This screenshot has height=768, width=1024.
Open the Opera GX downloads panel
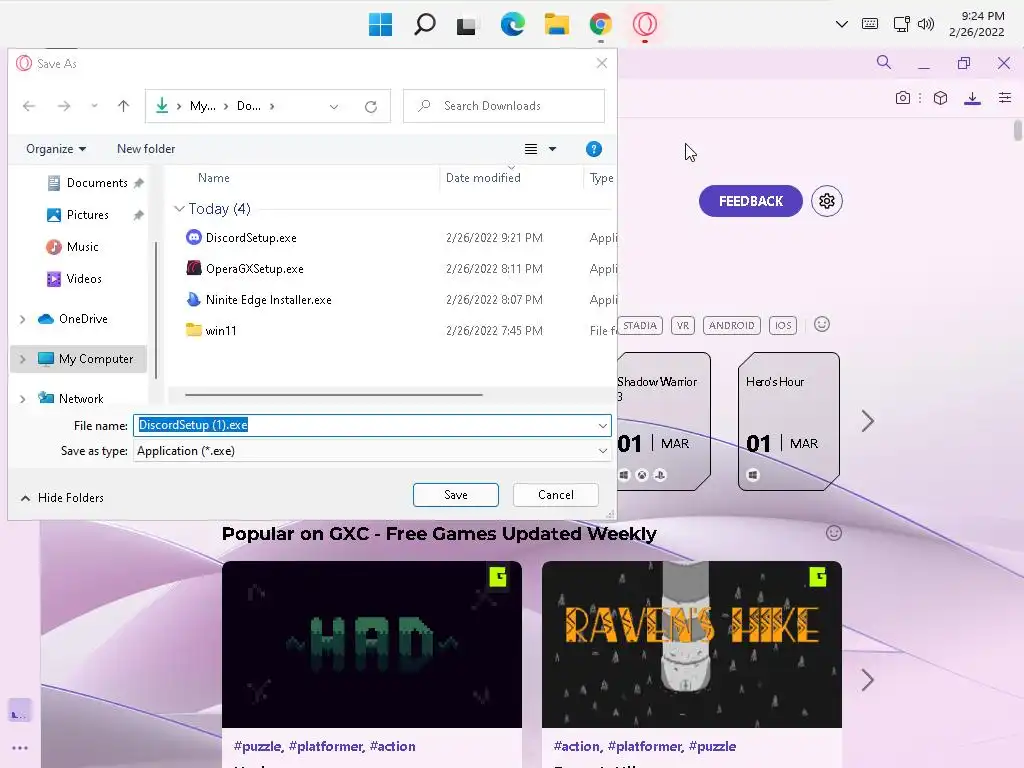972,98
